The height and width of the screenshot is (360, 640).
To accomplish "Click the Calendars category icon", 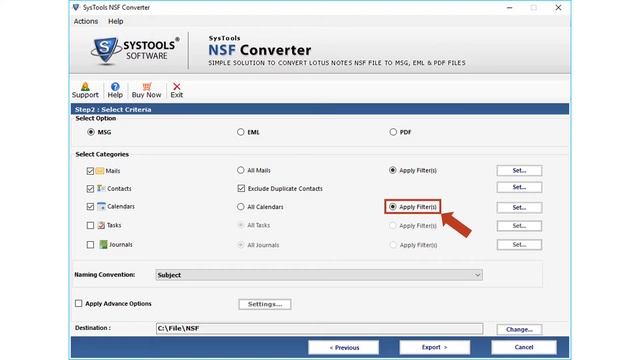I will 101,206.
